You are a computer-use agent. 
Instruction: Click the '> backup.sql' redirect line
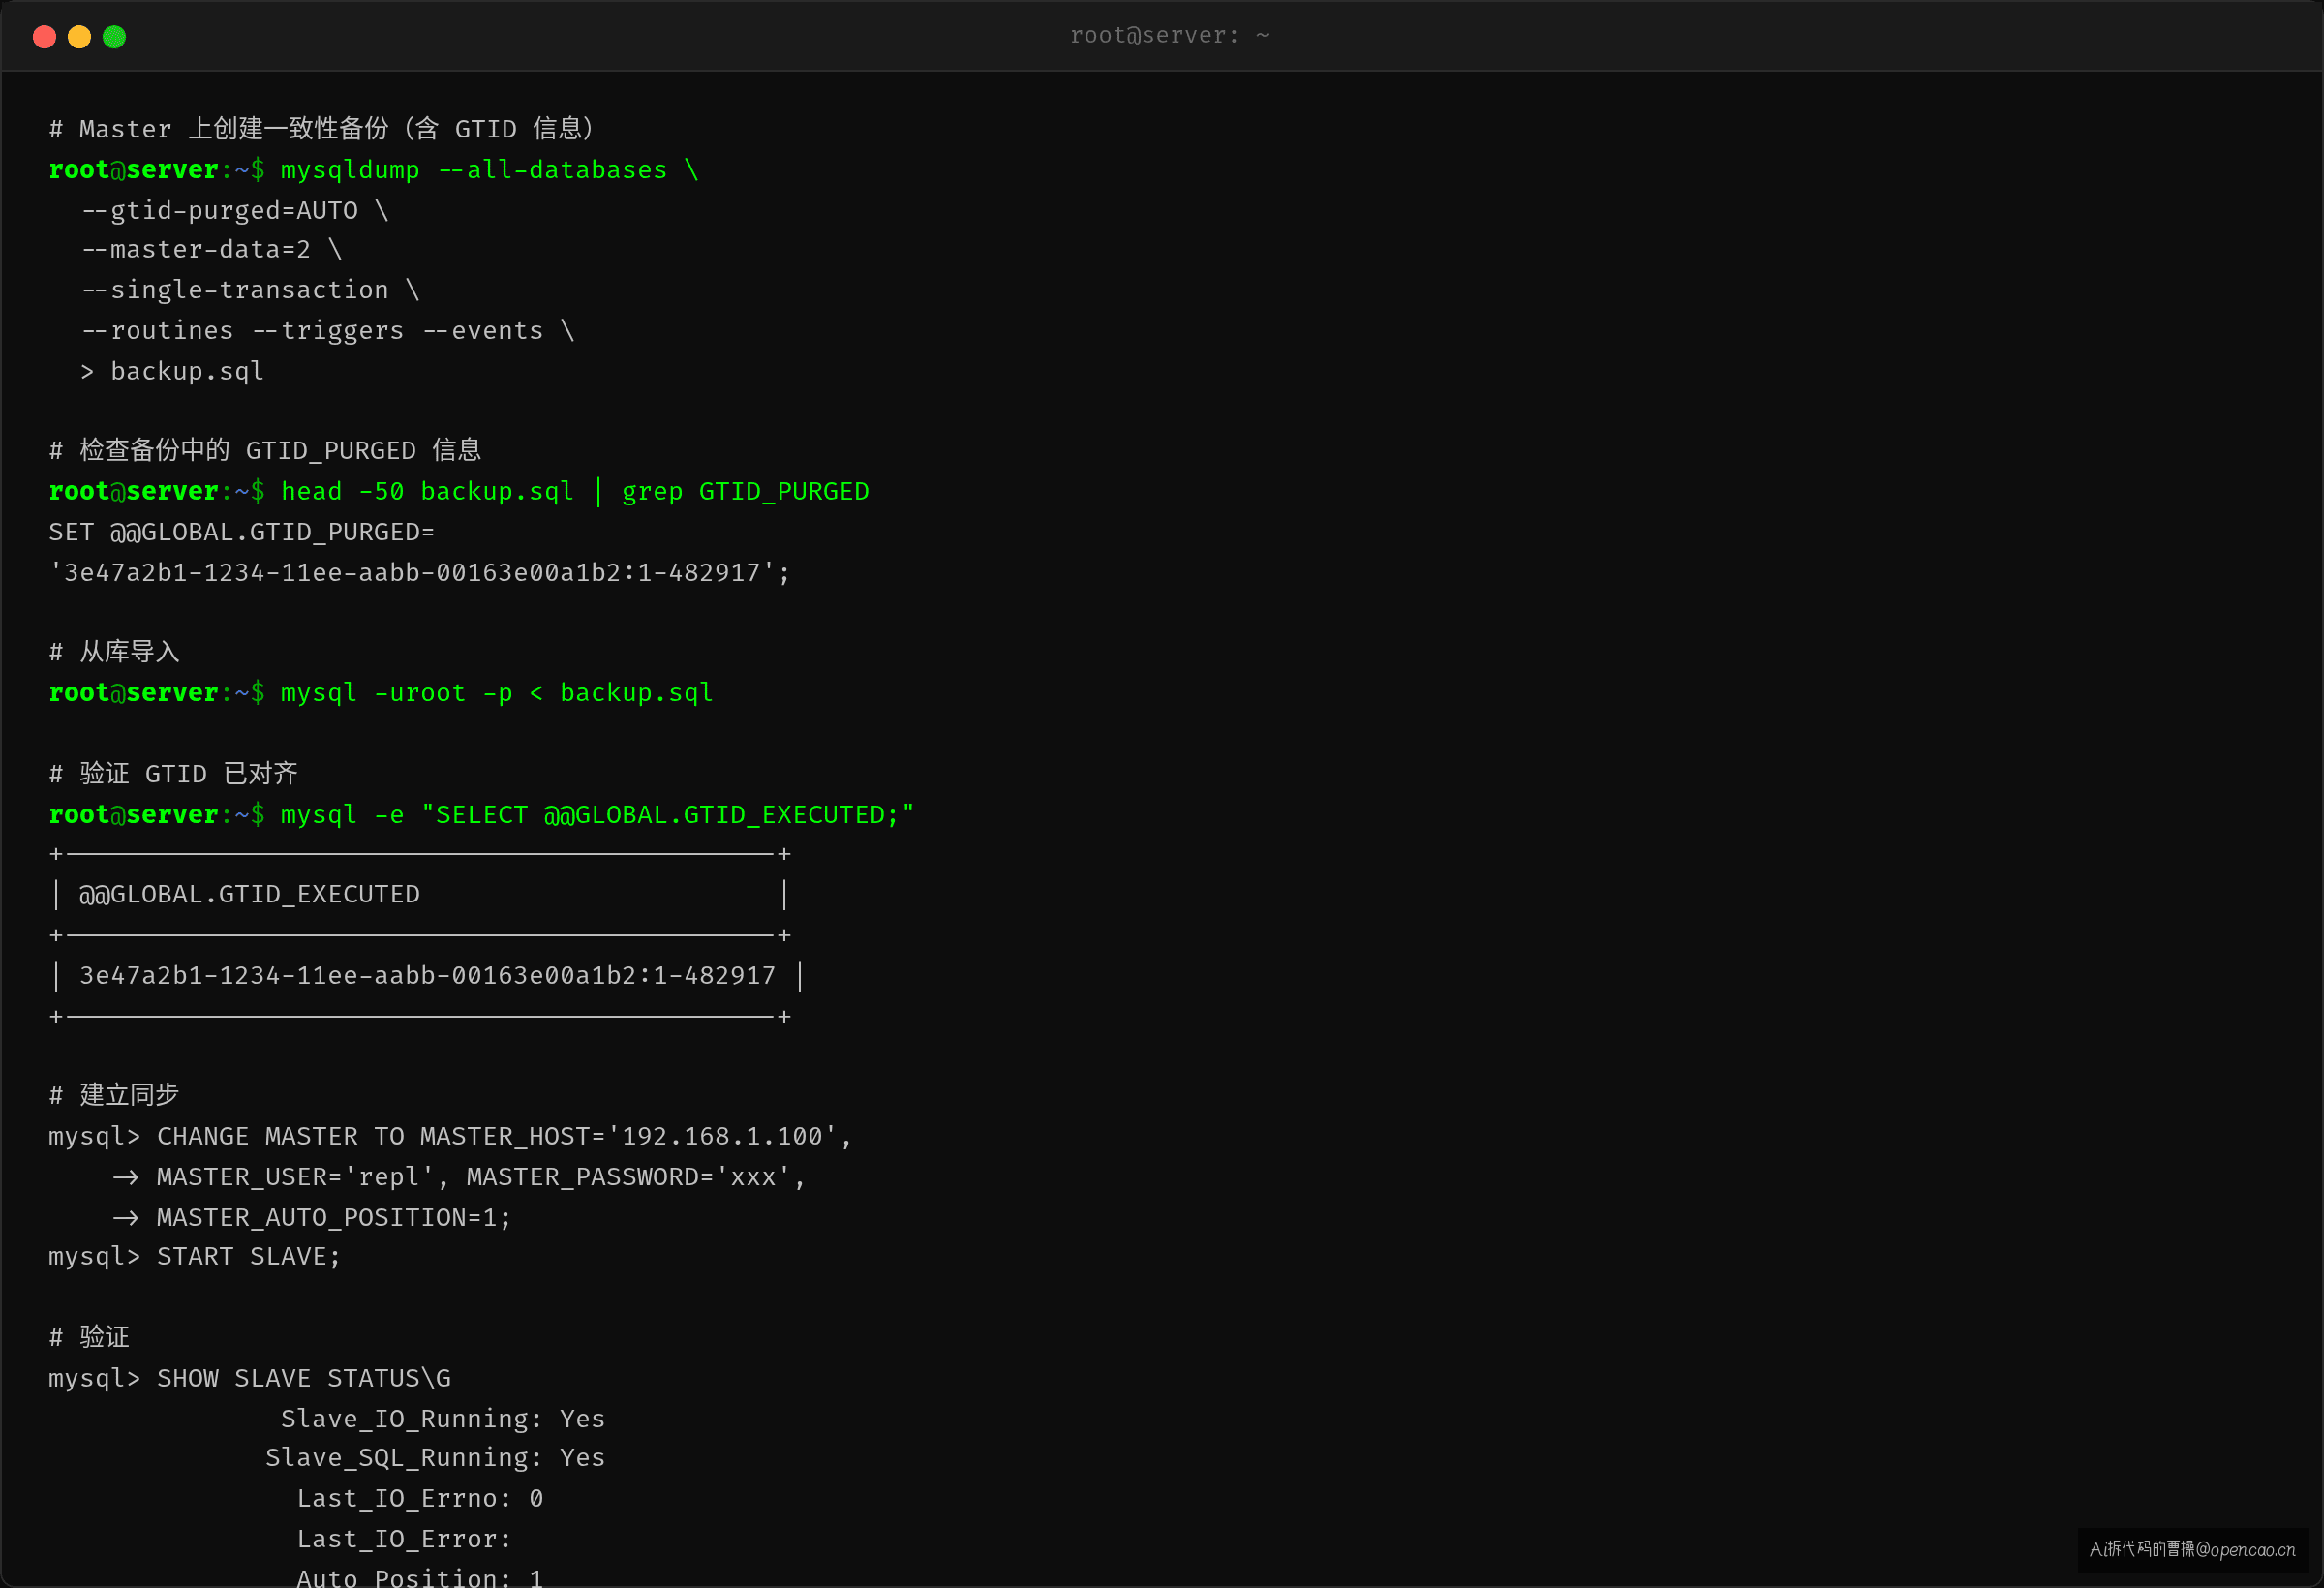pos(172,371)
